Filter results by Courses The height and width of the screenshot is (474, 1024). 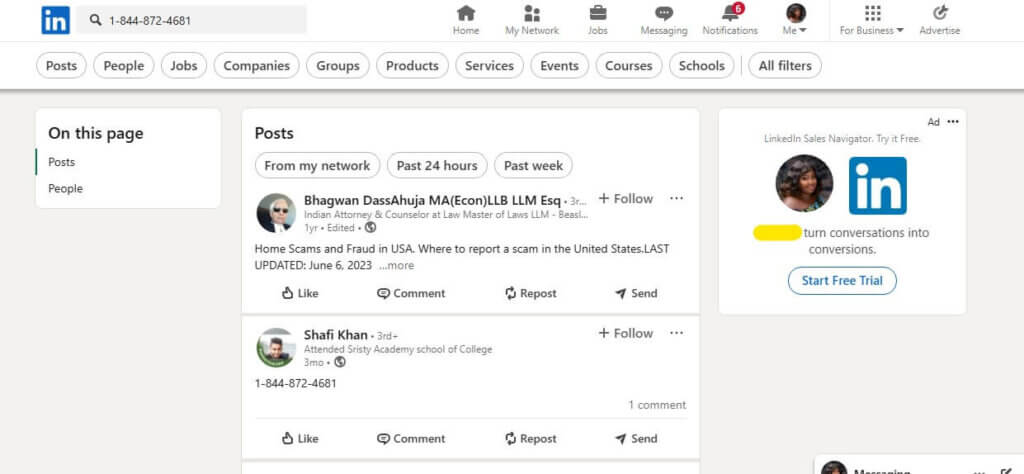point(629,65)
